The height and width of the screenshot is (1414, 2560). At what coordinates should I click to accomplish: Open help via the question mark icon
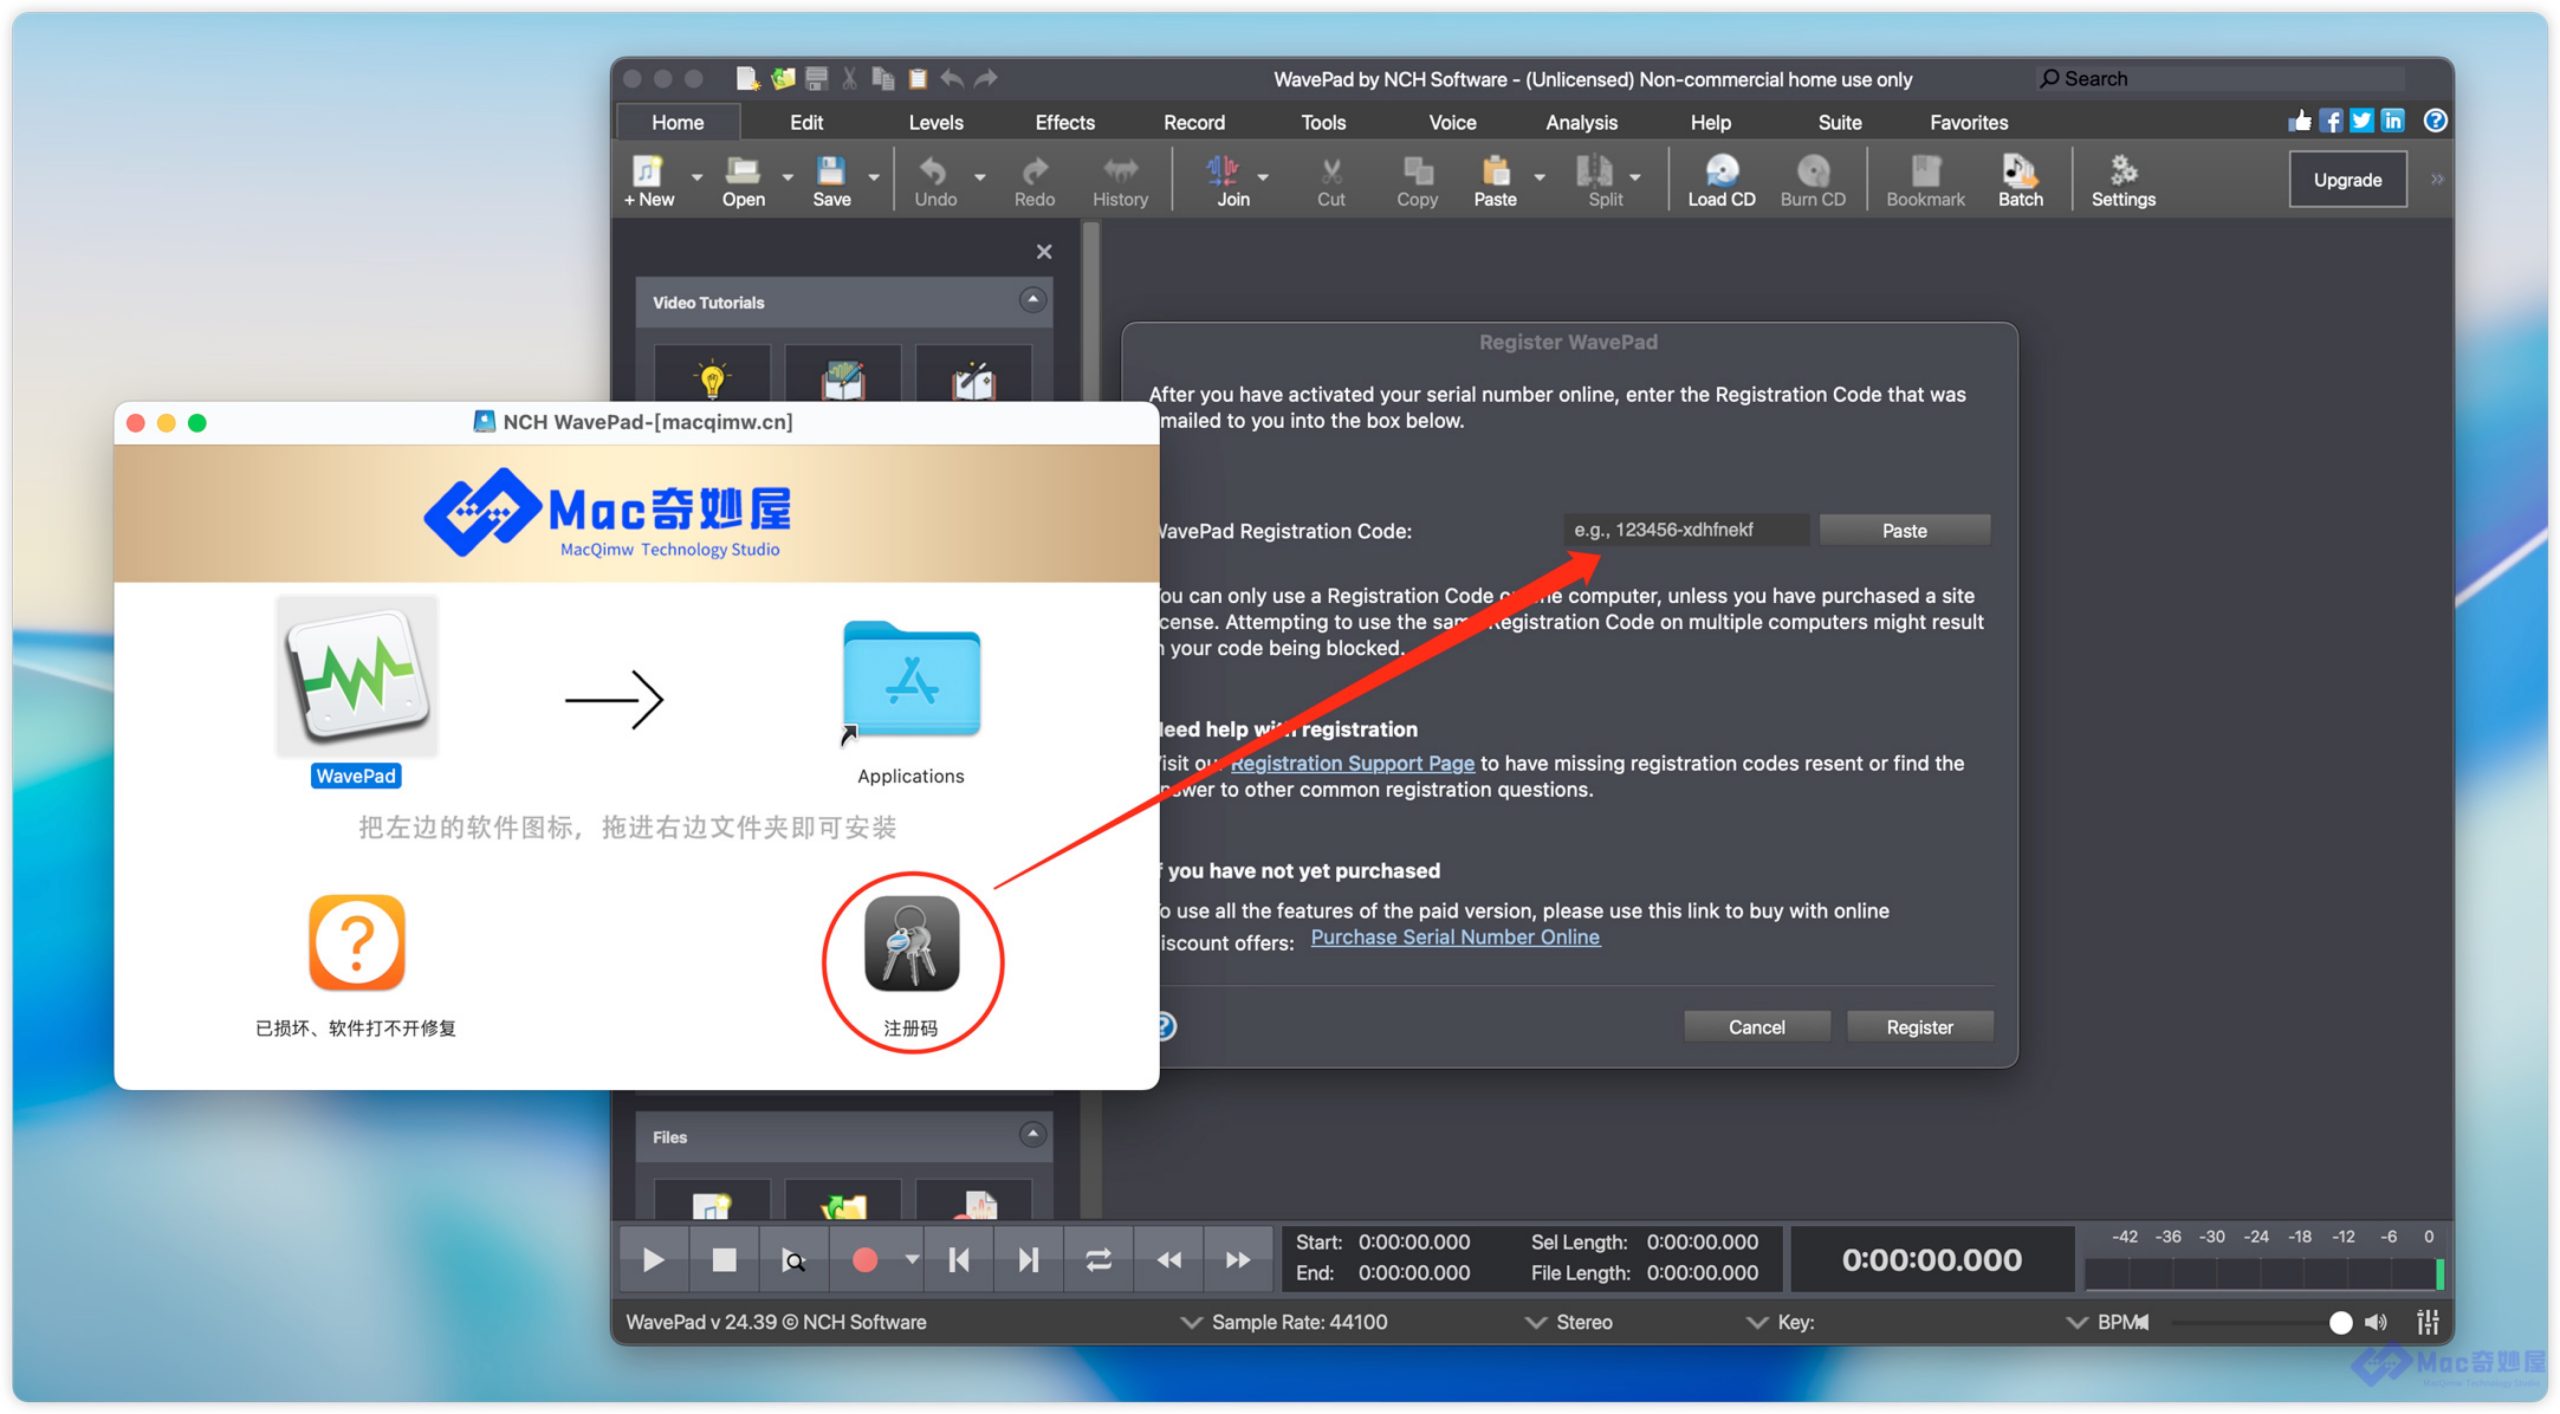[x=2436, y=121]
